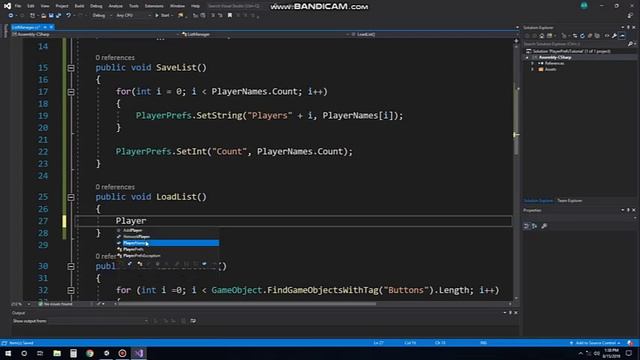Open the Project menu
Image resolution: width=640 pixels, height=360 pixels.
coord(62,6)
